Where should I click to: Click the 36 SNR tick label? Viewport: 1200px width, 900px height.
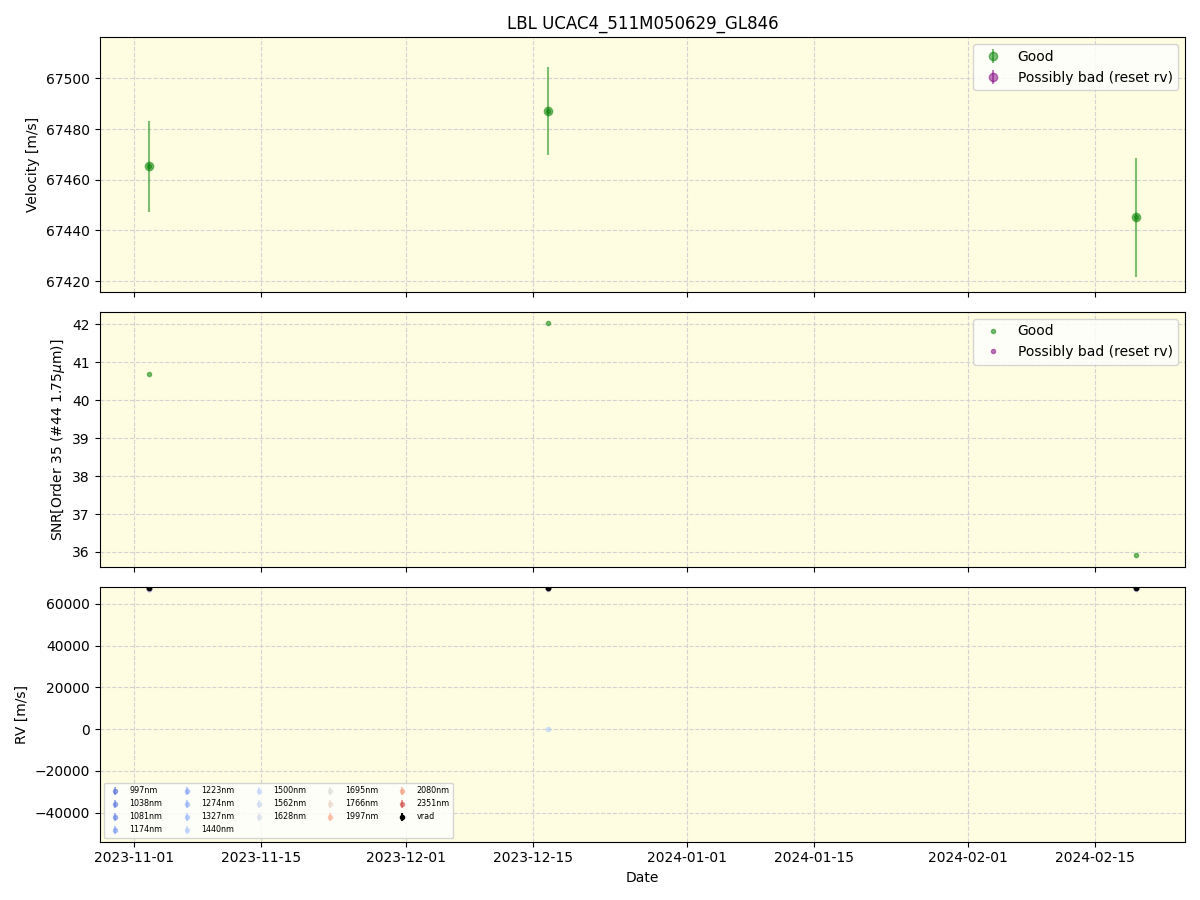click(x=83, y=553)
